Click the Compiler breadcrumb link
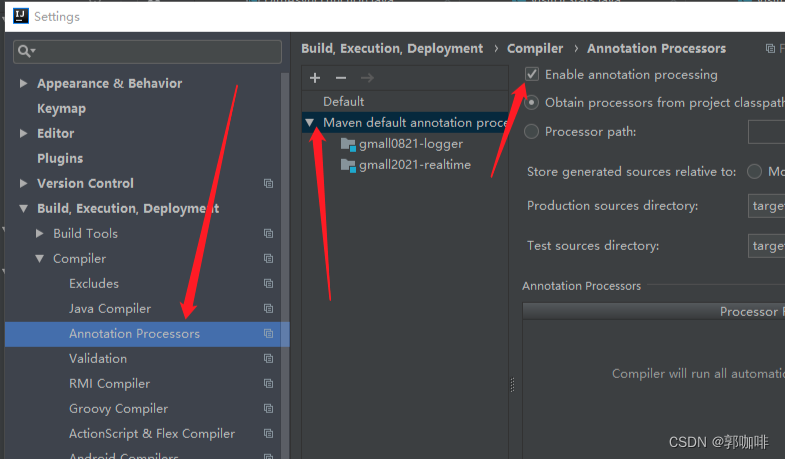 pyautogui.click(x=535, y=49)
